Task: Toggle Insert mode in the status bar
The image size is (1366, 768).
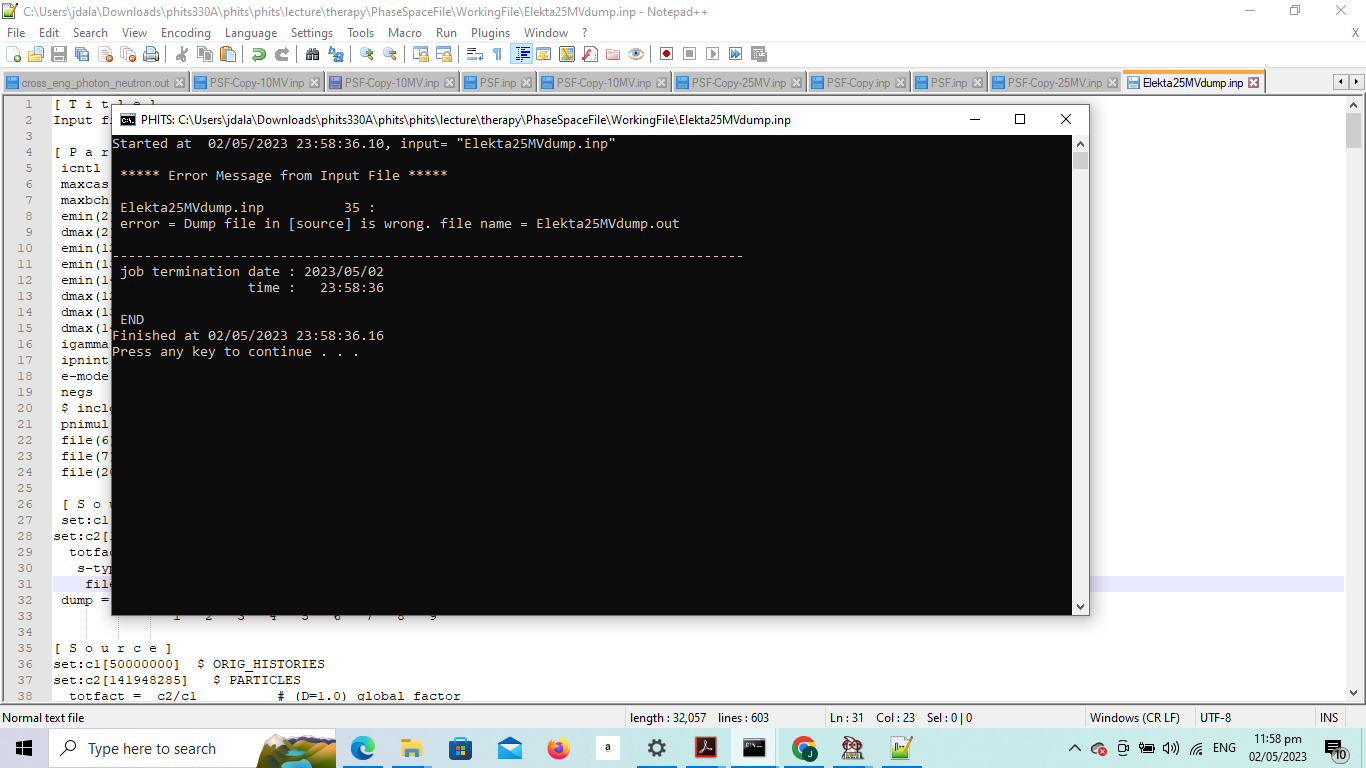Action: coord(1329,717)
